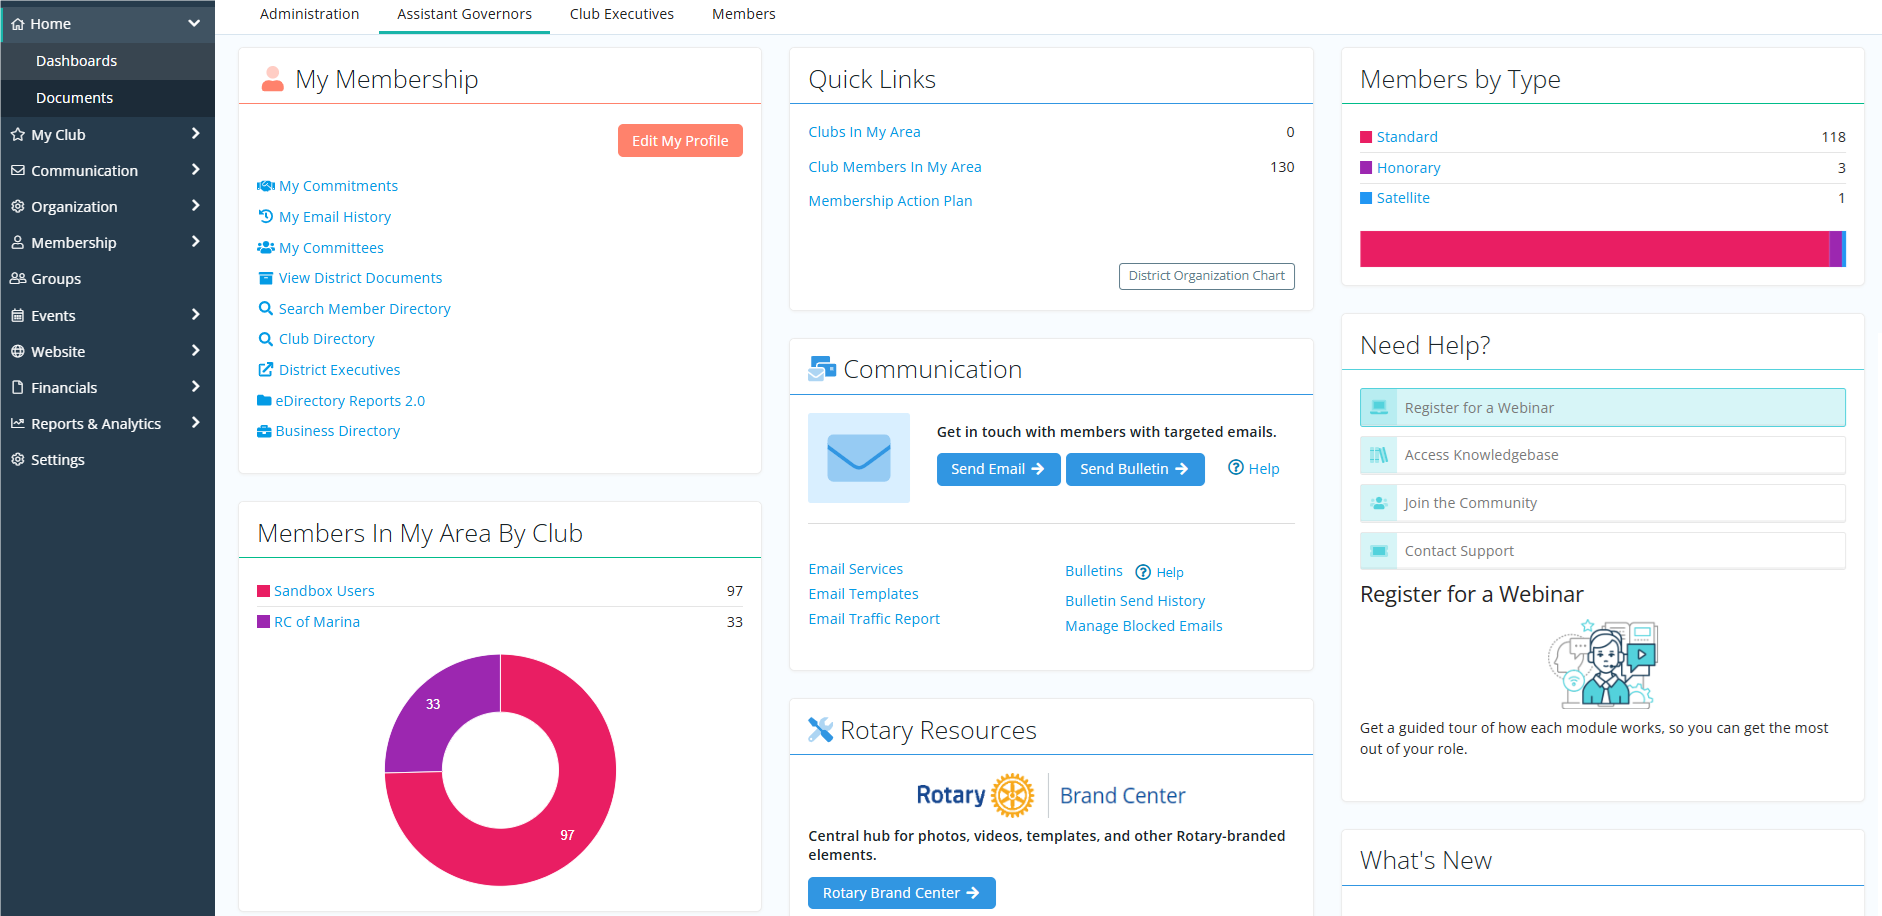Click the Help link beside Send Bulletin
The height and width of the screenshot is (916, 1882).
pyautogui.click(x=1253, y=469)
